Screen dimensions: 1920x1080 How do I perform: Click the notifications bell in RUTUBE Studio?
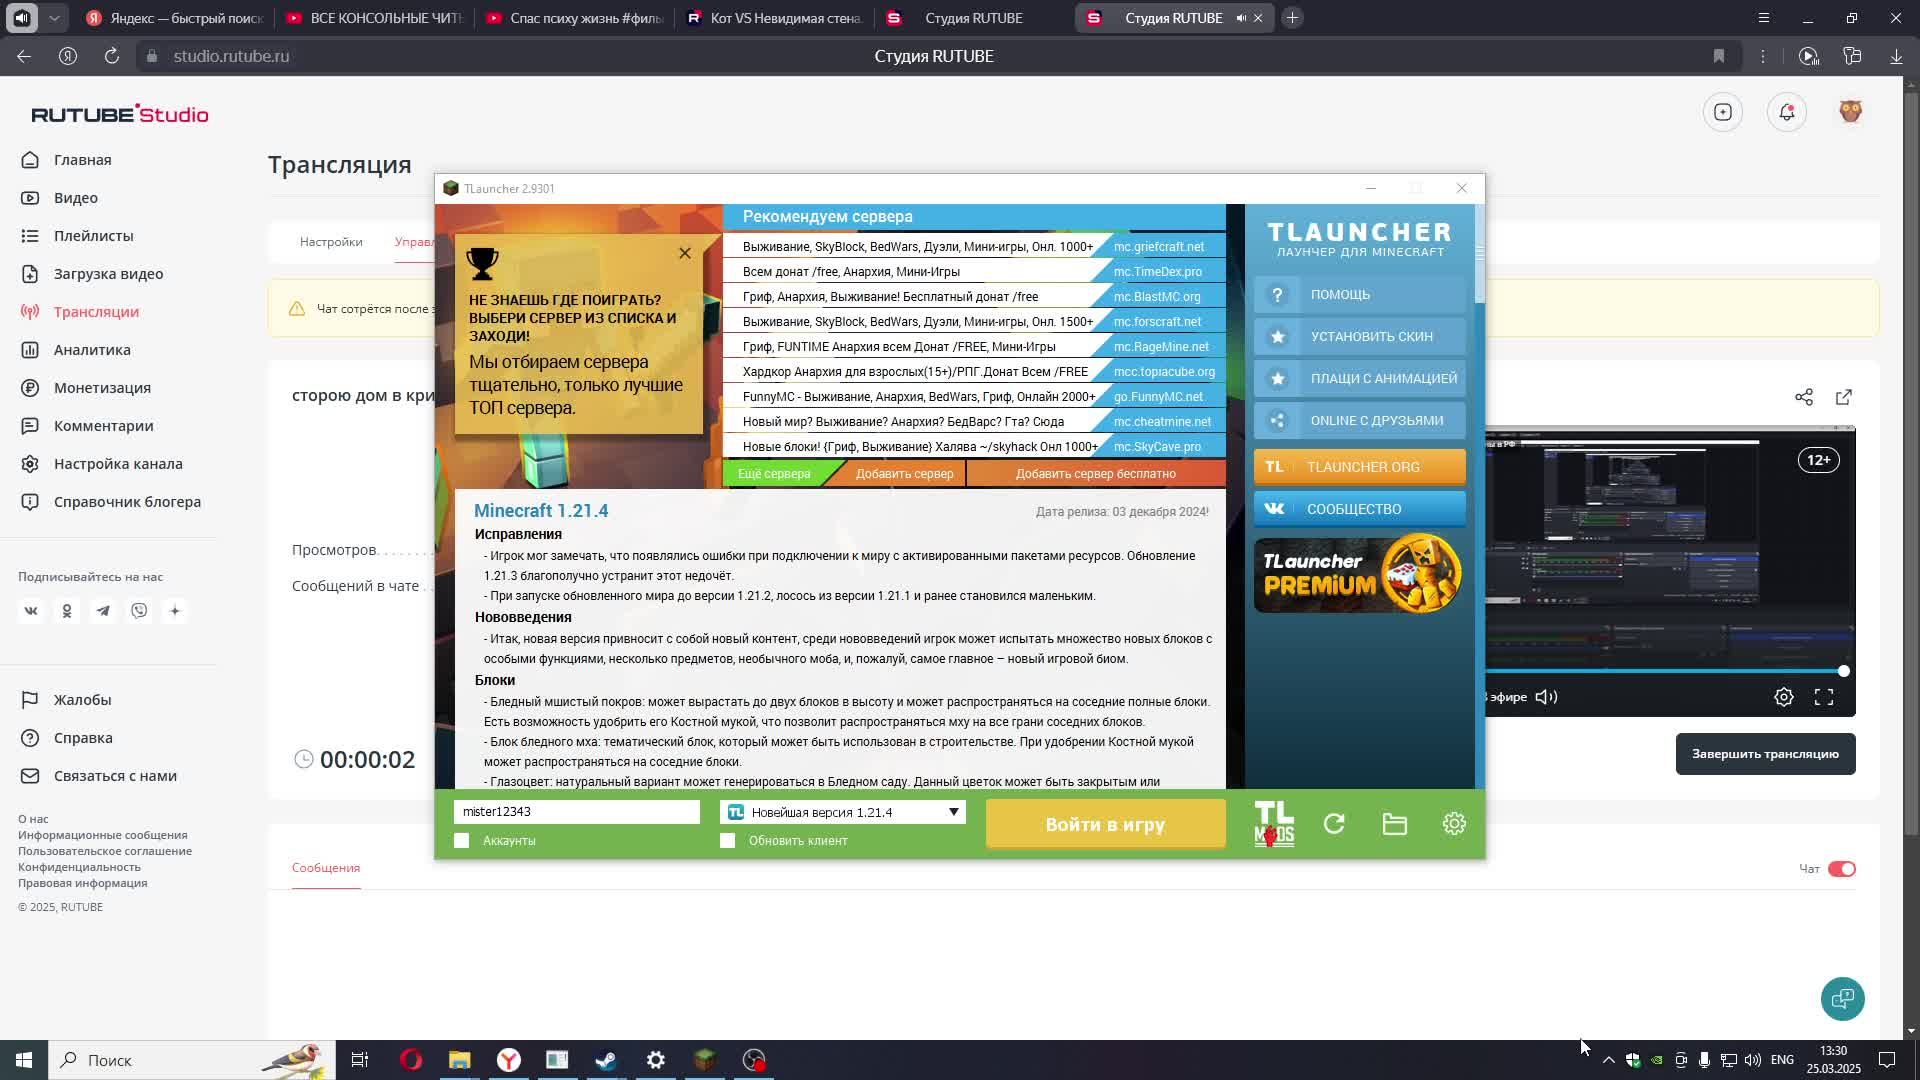coord(1787,112)
